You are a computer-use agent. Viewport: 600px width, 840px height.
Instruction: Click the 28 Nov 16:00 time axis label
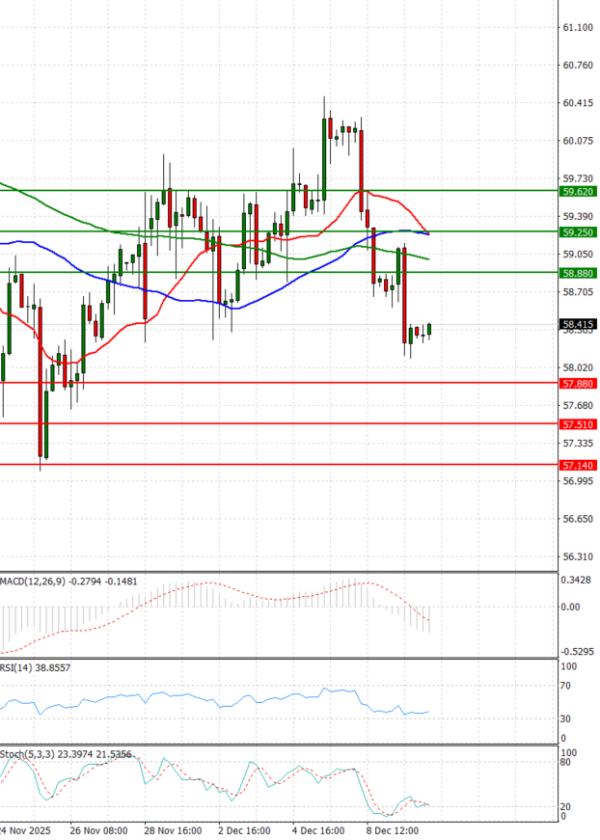(x=174, y=830)
